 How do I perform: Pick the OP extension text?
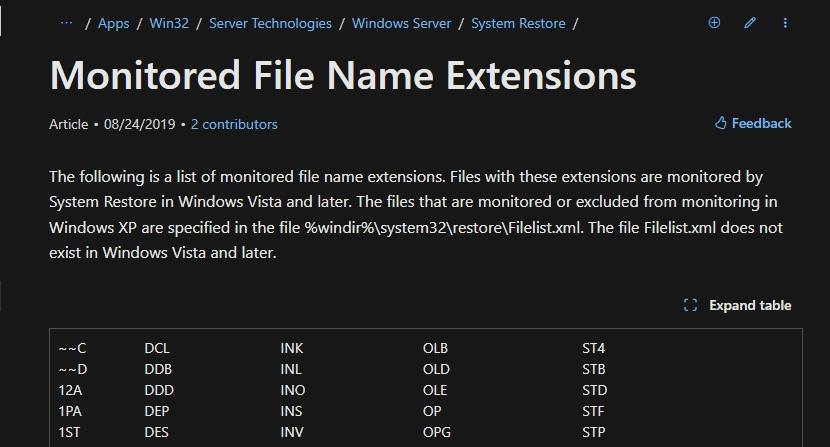pos(432,411)
